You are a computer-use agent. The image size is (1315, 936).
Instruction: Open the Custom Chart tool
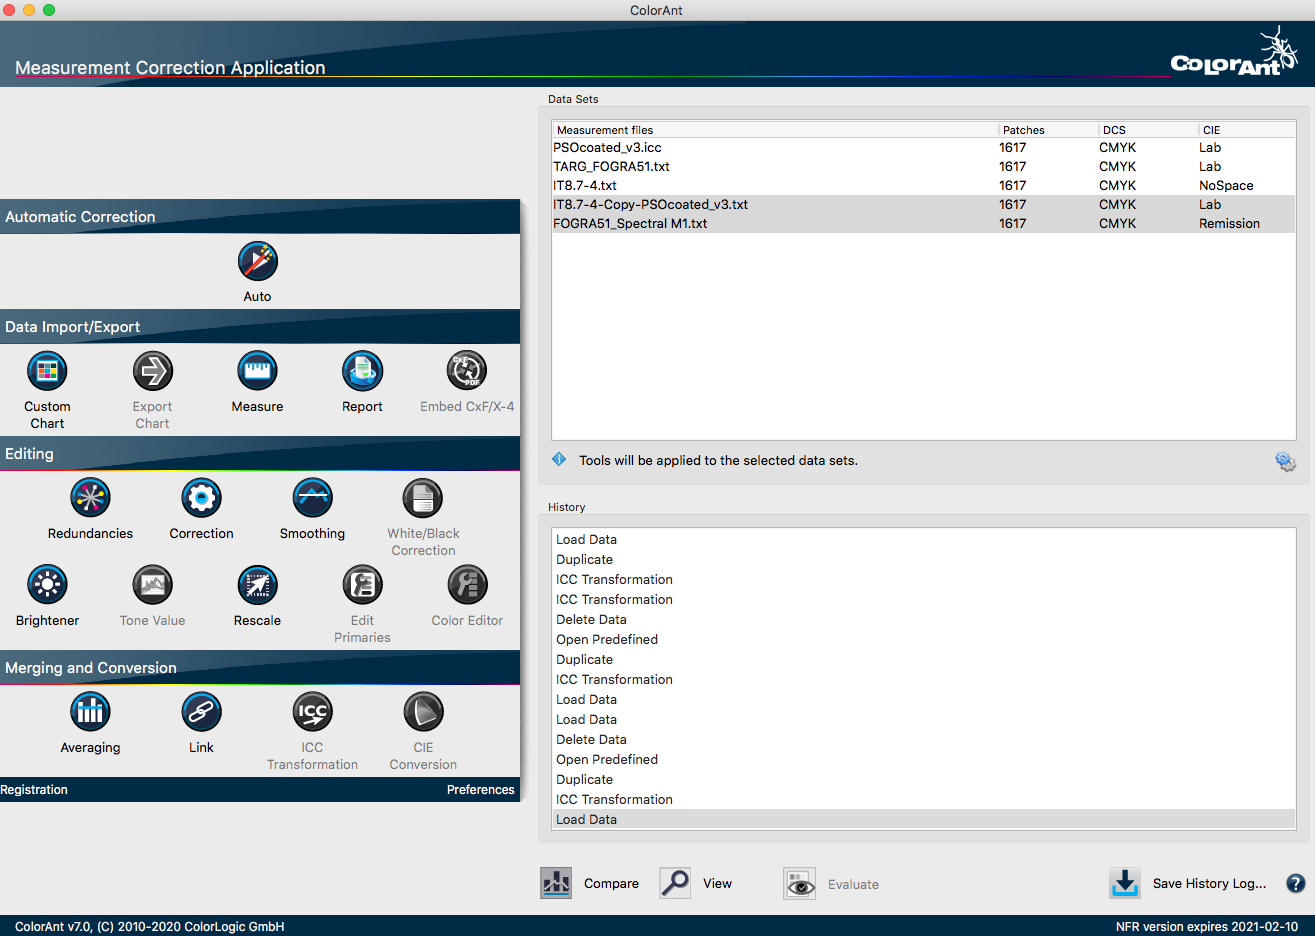pos(47,371)
